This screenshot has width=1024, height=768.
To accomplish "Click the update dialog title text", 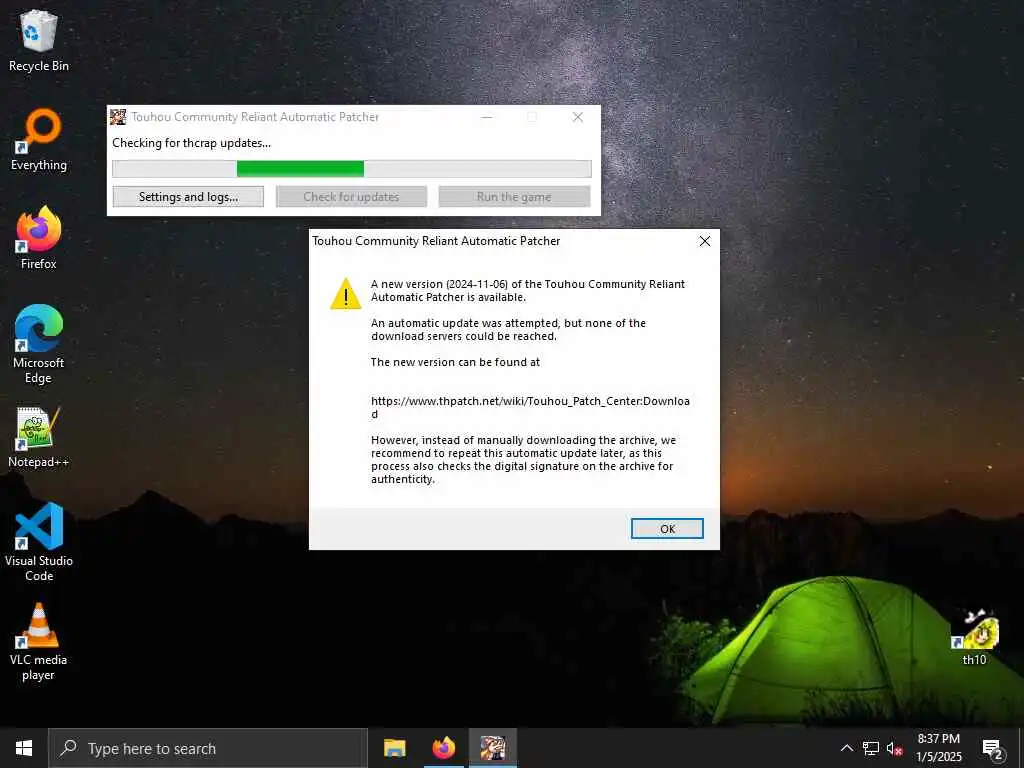I will coord(436,241).
